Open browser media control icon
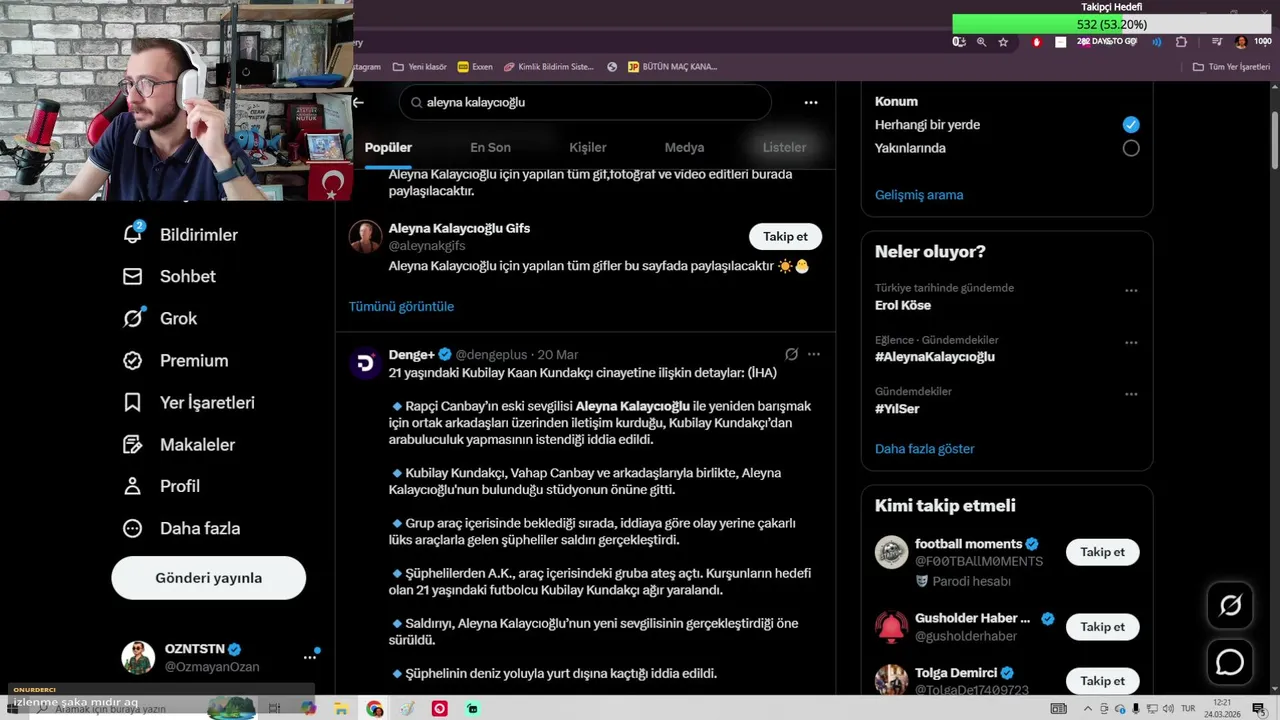 pyautogui.click(x=1217, y=42)
